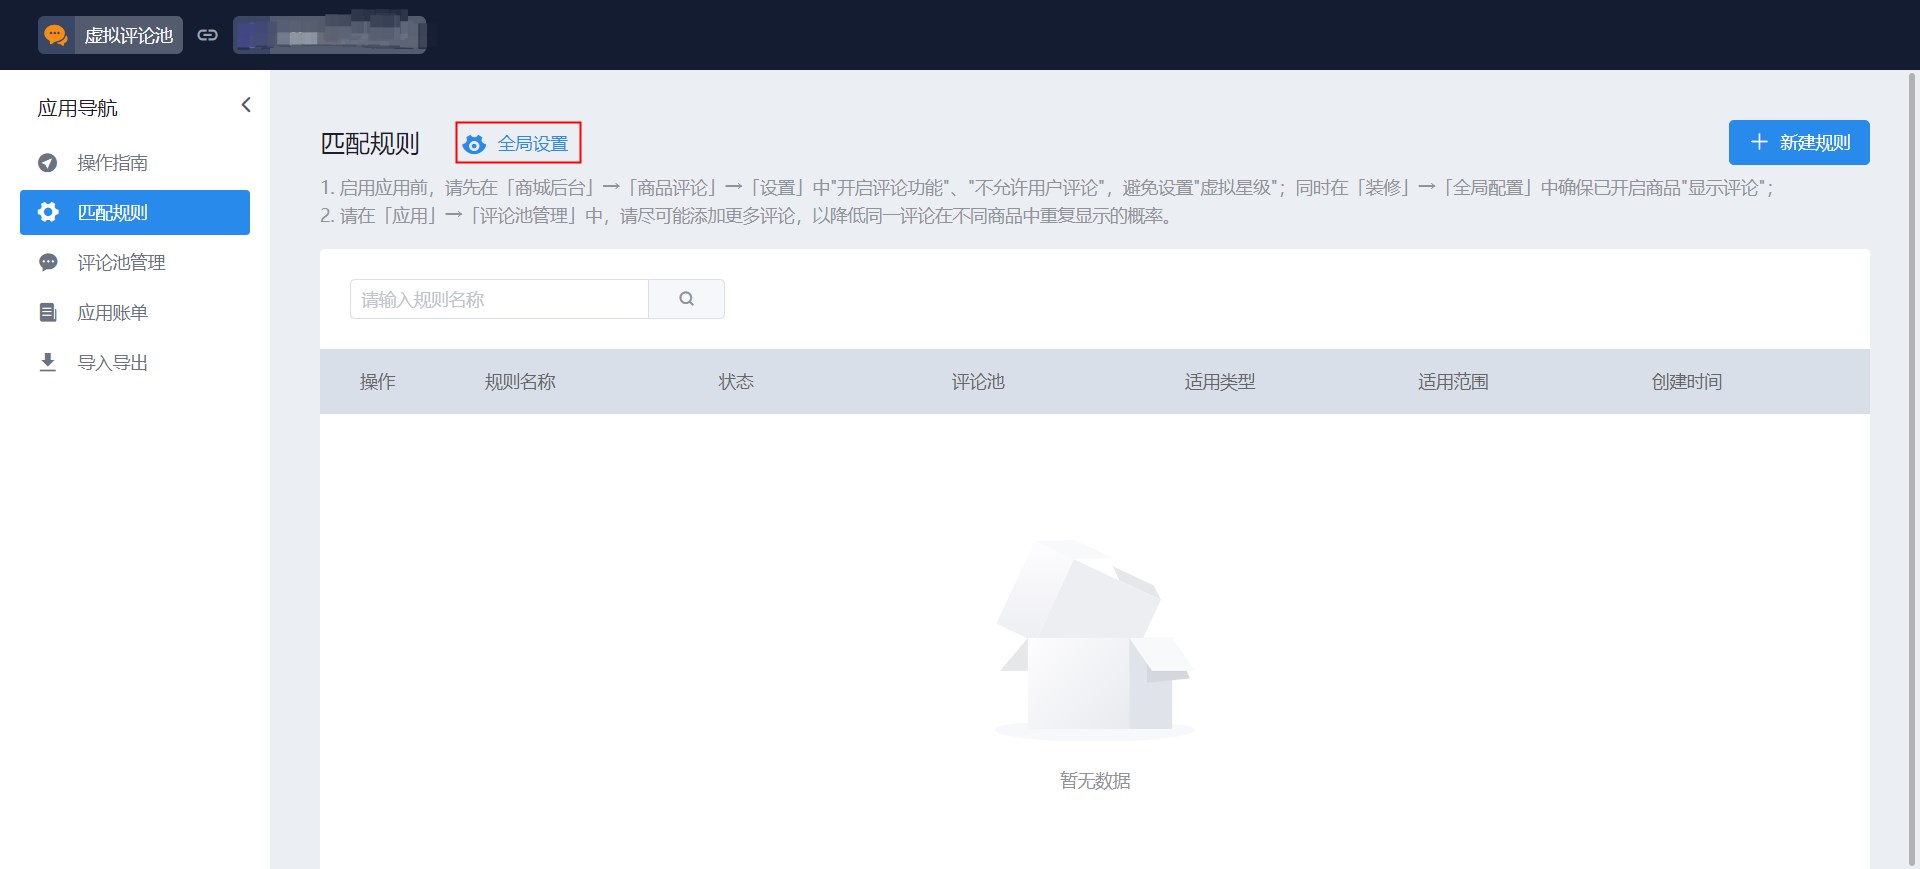The image size is (1920, 869).
Task: Click the 规则名称 column header
Action: [x=520, y=382]
